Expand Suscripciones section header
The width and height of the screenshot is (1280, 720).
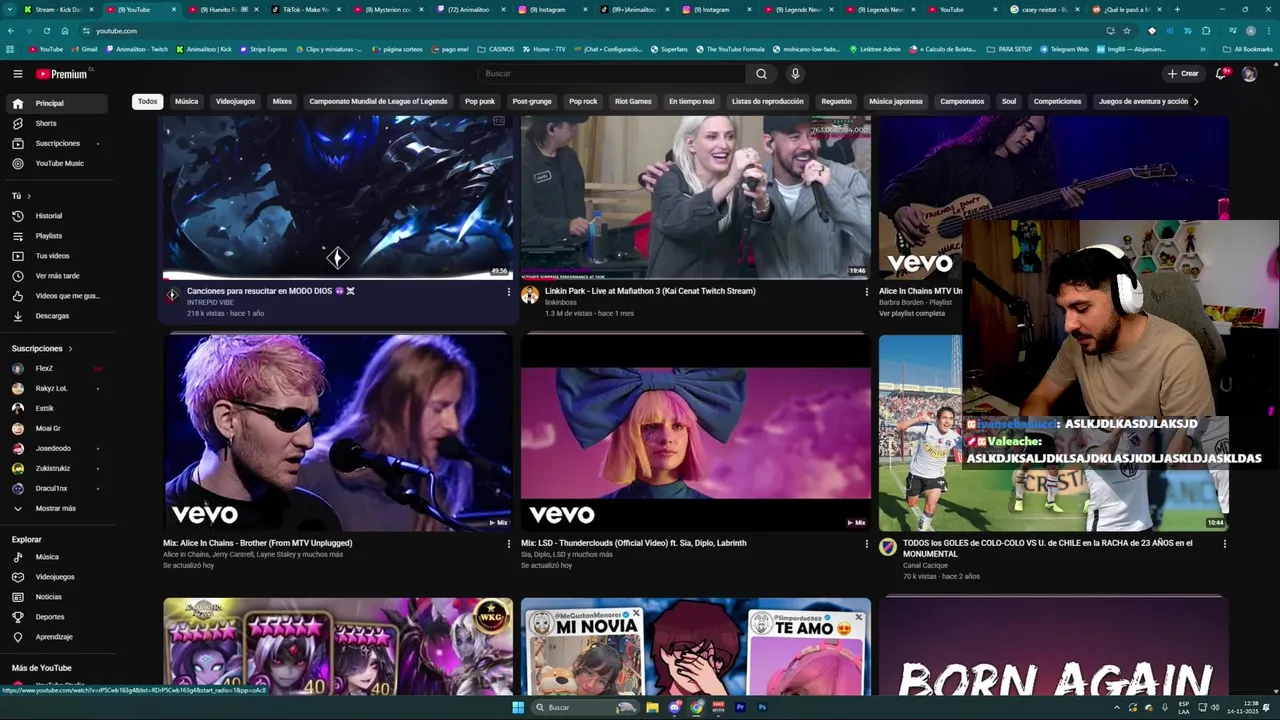click(x=42, y=349)
